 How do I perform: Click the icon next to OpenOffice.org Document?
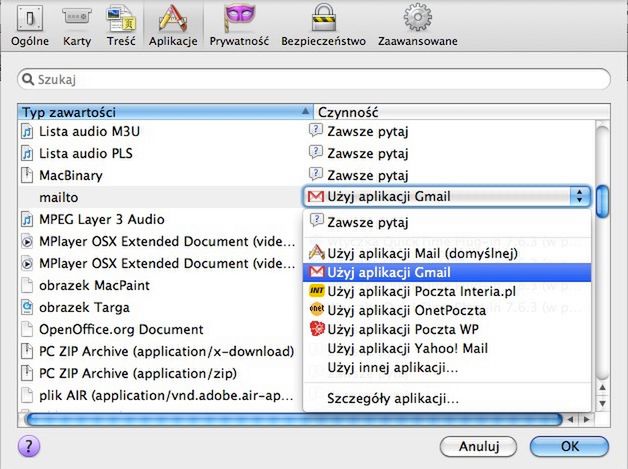coord(27,330)
